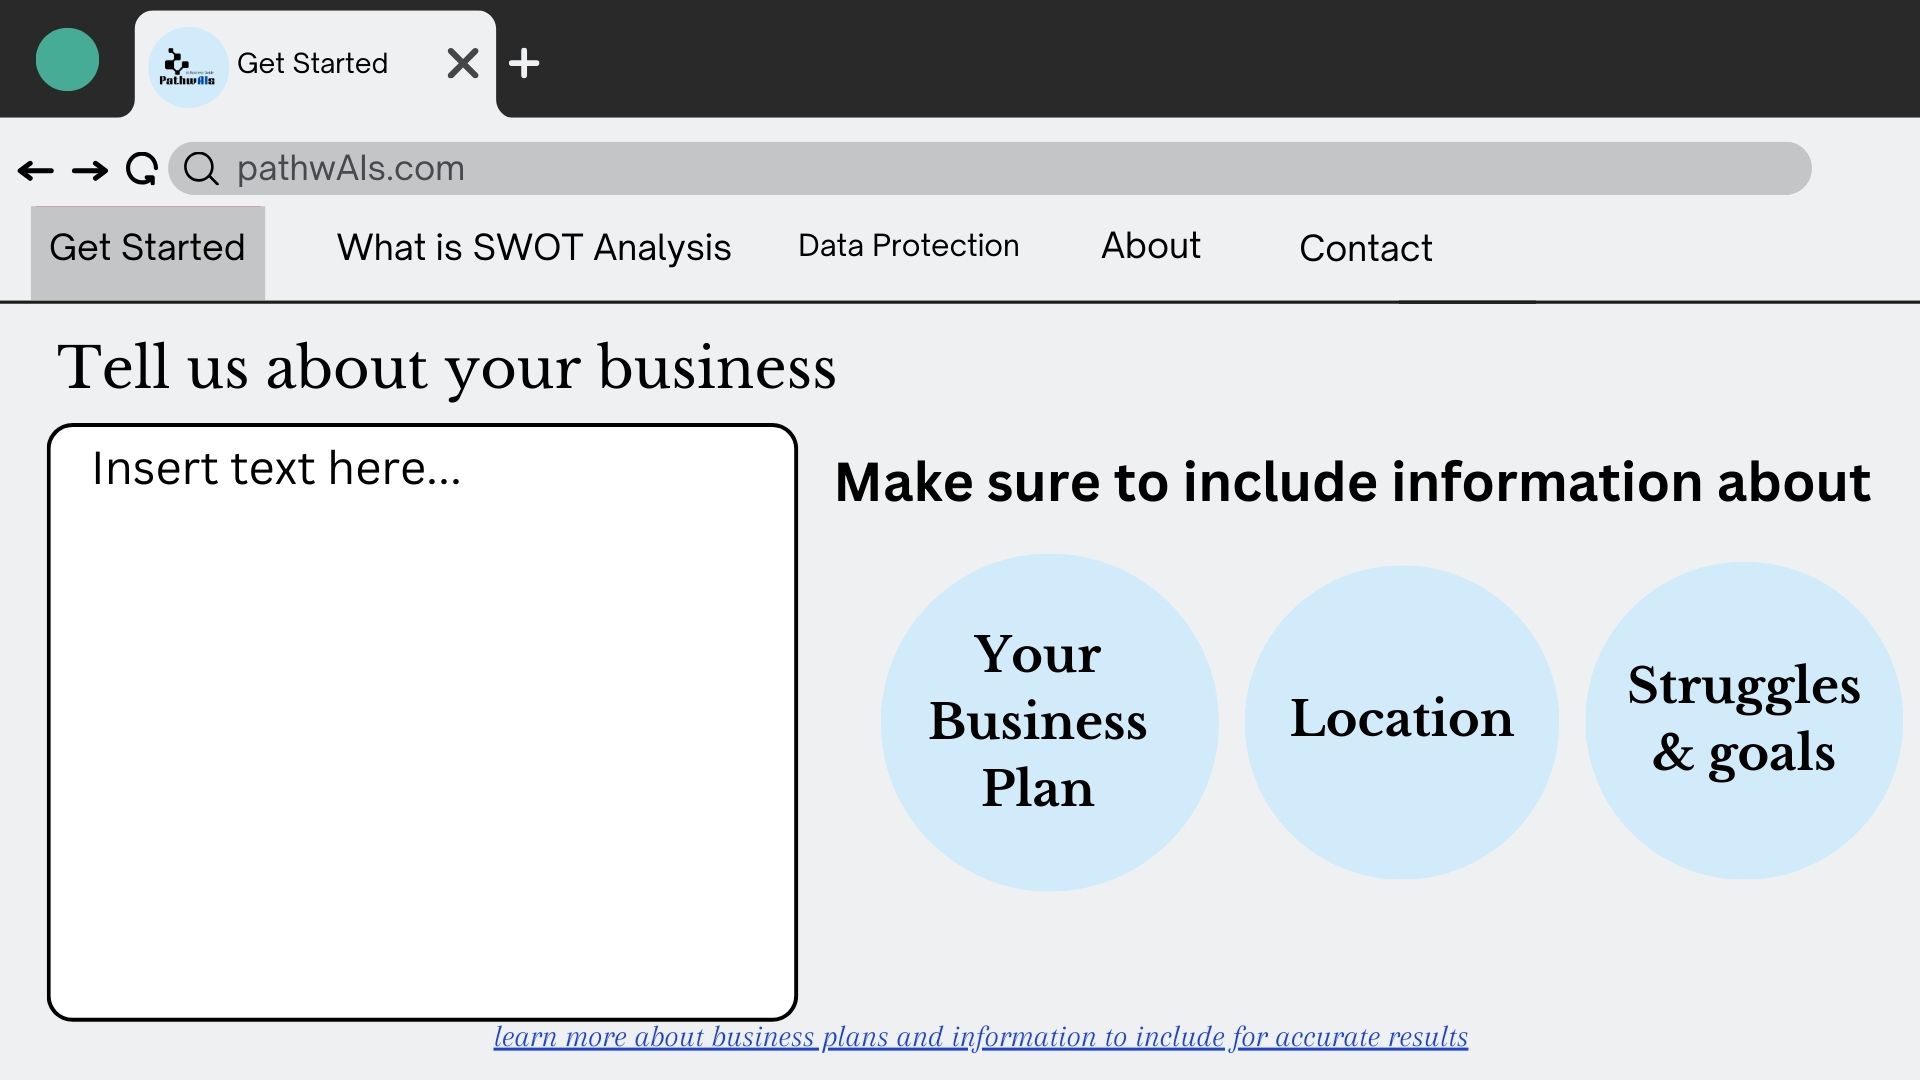Click the PathwAIs logo favicon in tab
Image resolution: width=1920 pixels, height=1080 pixels.
(187, 67)
